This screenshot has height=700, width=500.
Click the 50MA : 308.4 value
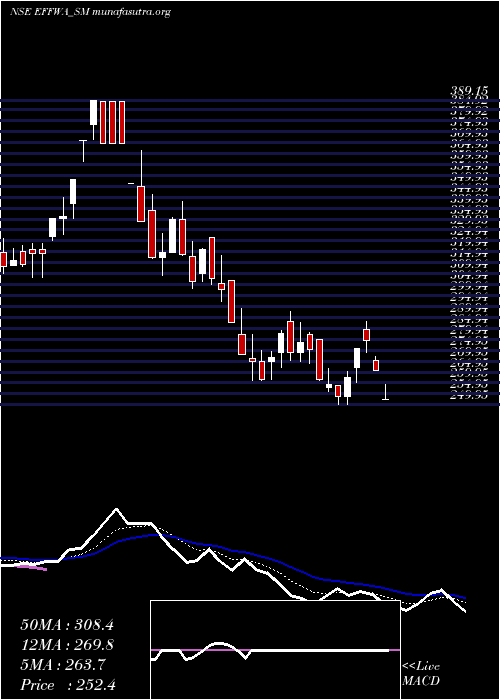pos(67,625)
